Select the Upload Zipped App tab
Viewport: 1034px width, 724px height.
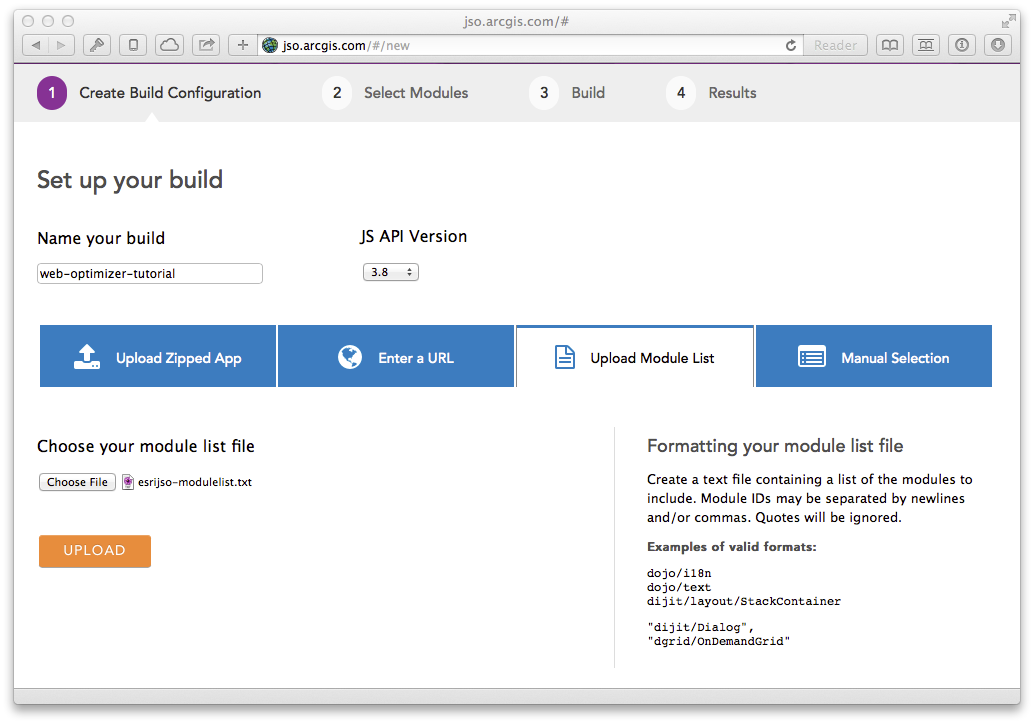[x=158, y=356]
